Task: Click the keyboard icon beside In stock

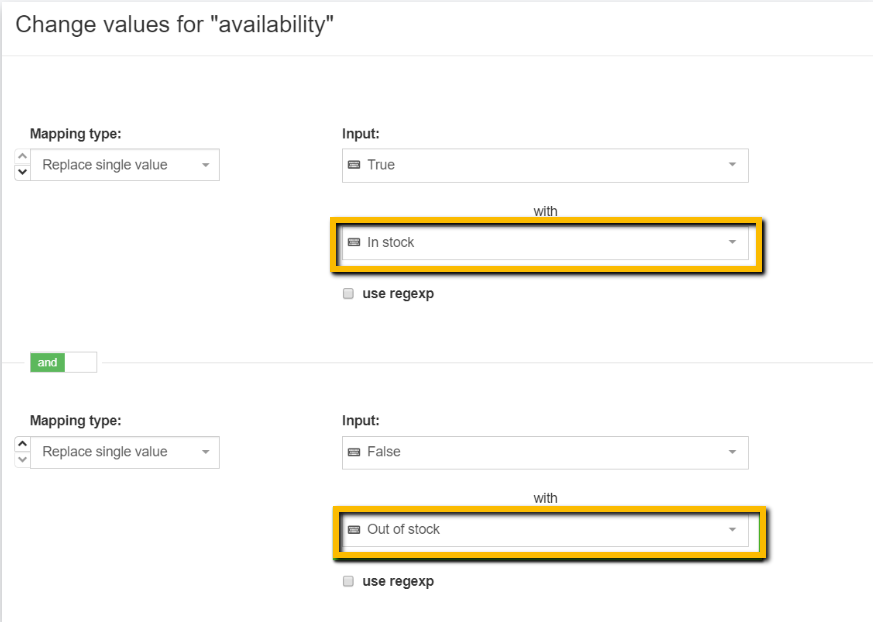Action: coord(353,243)
